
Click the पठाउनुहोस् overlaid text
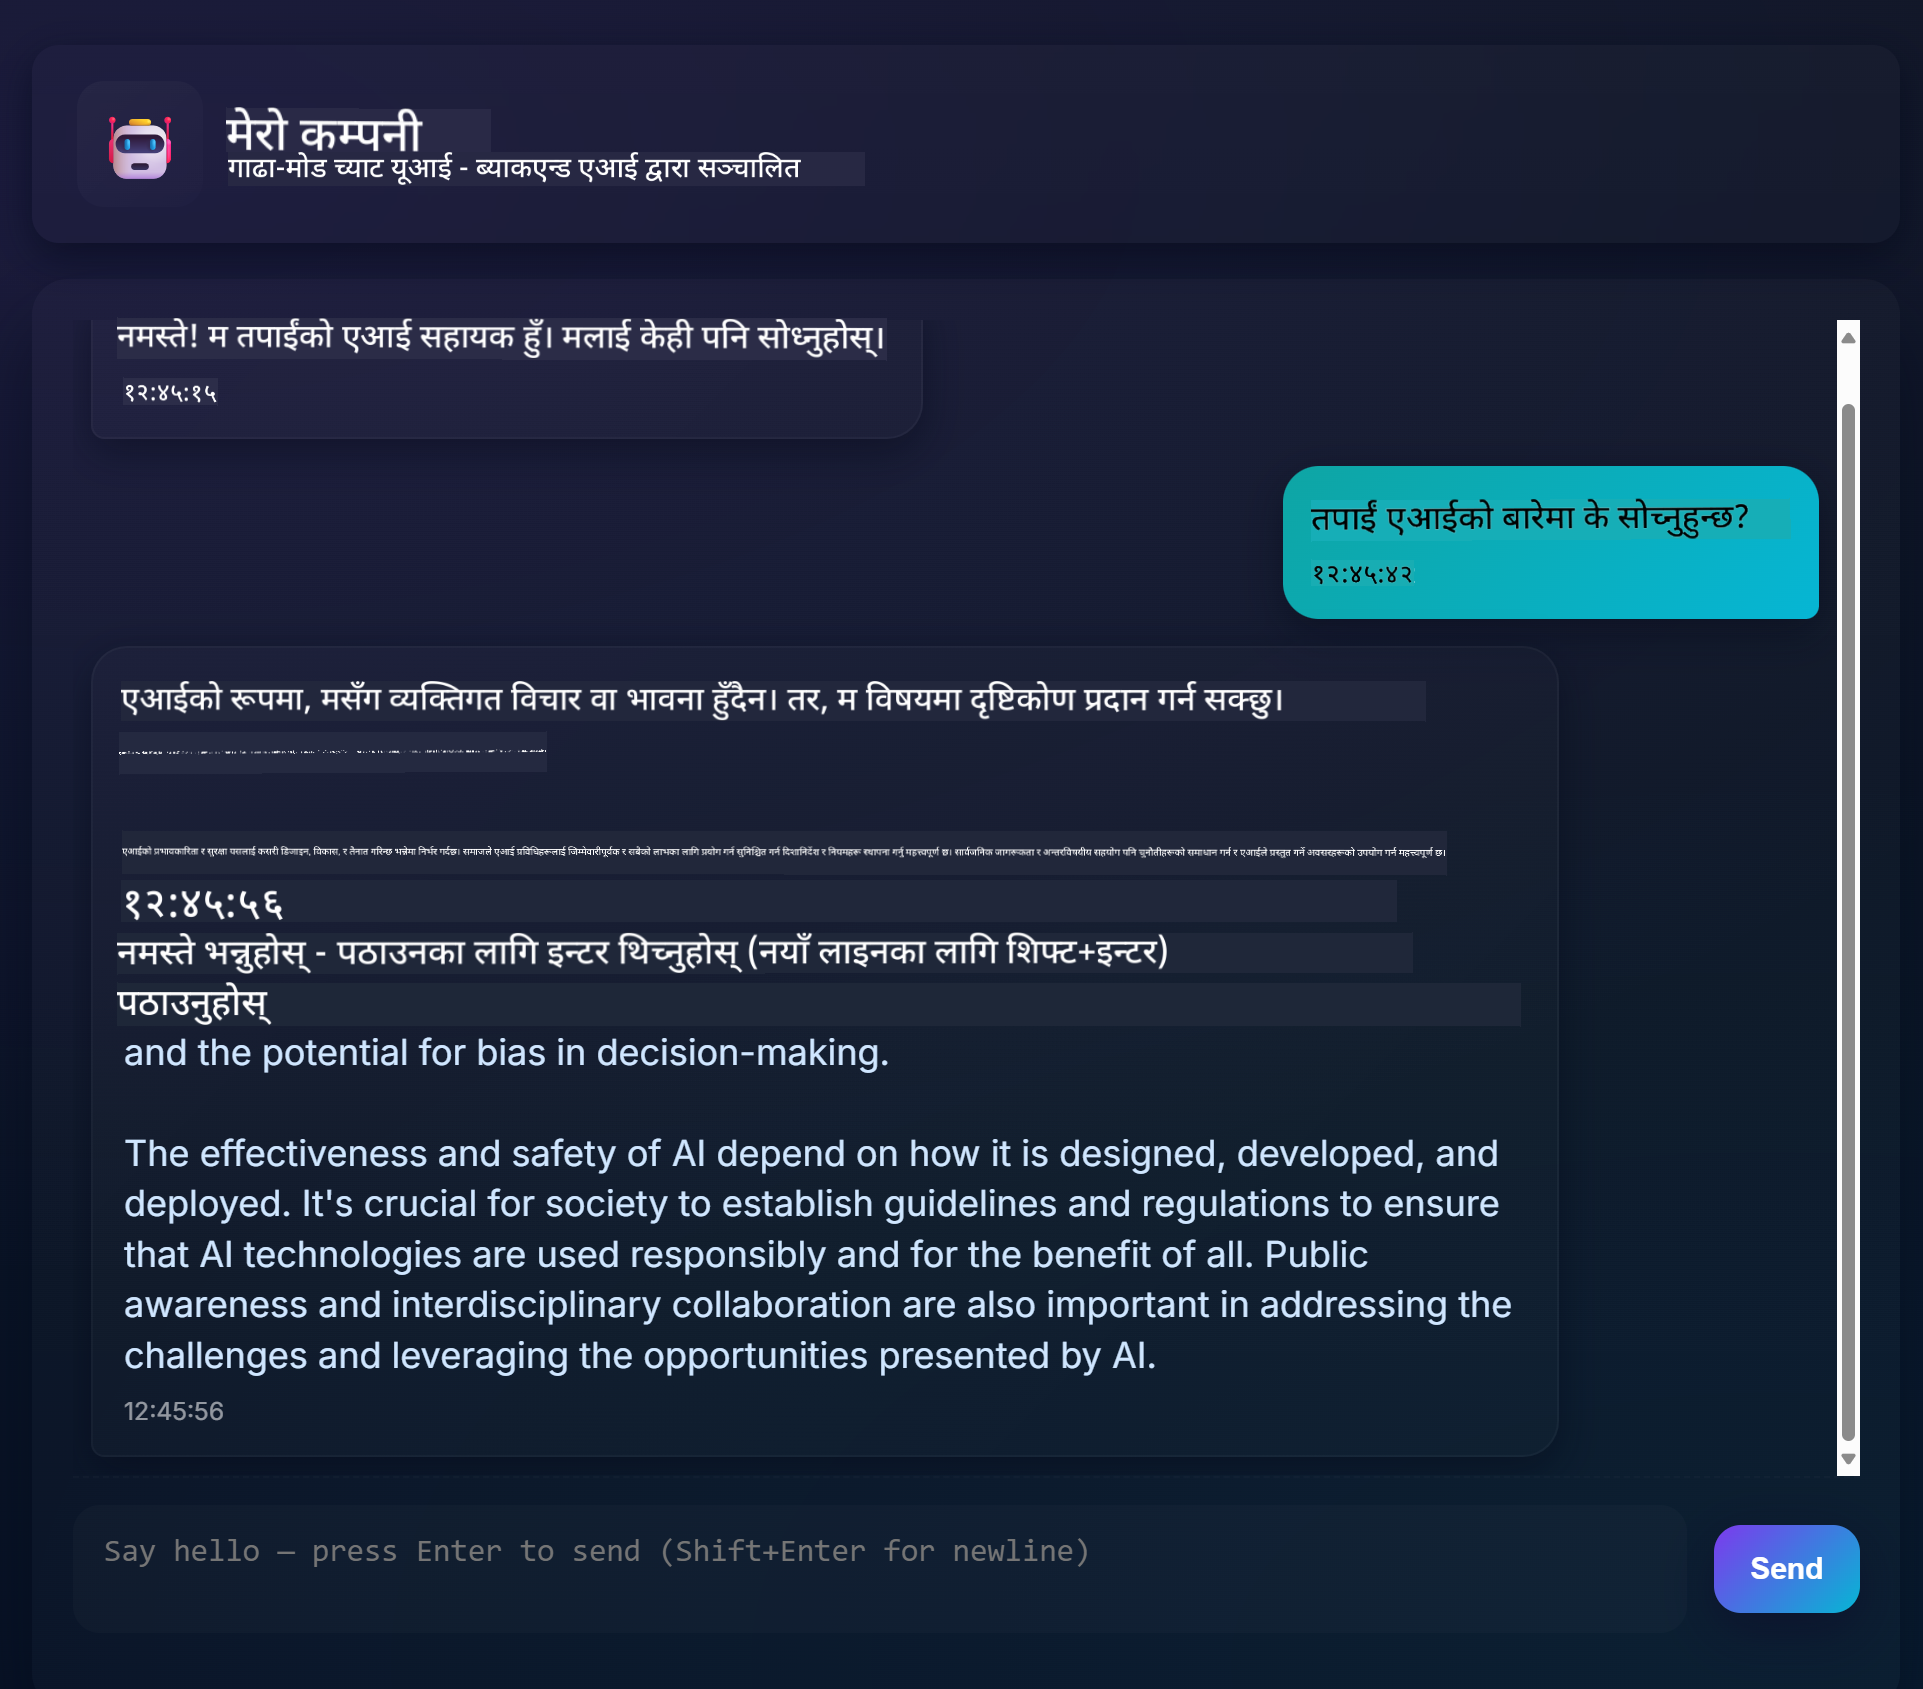click(x=194, y=1004)
